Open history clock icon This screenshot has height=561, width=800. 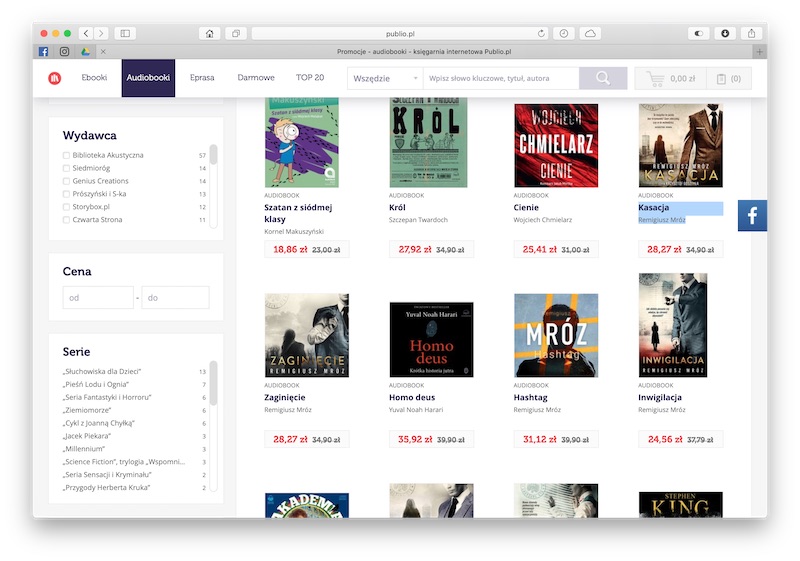click(564, 34)
